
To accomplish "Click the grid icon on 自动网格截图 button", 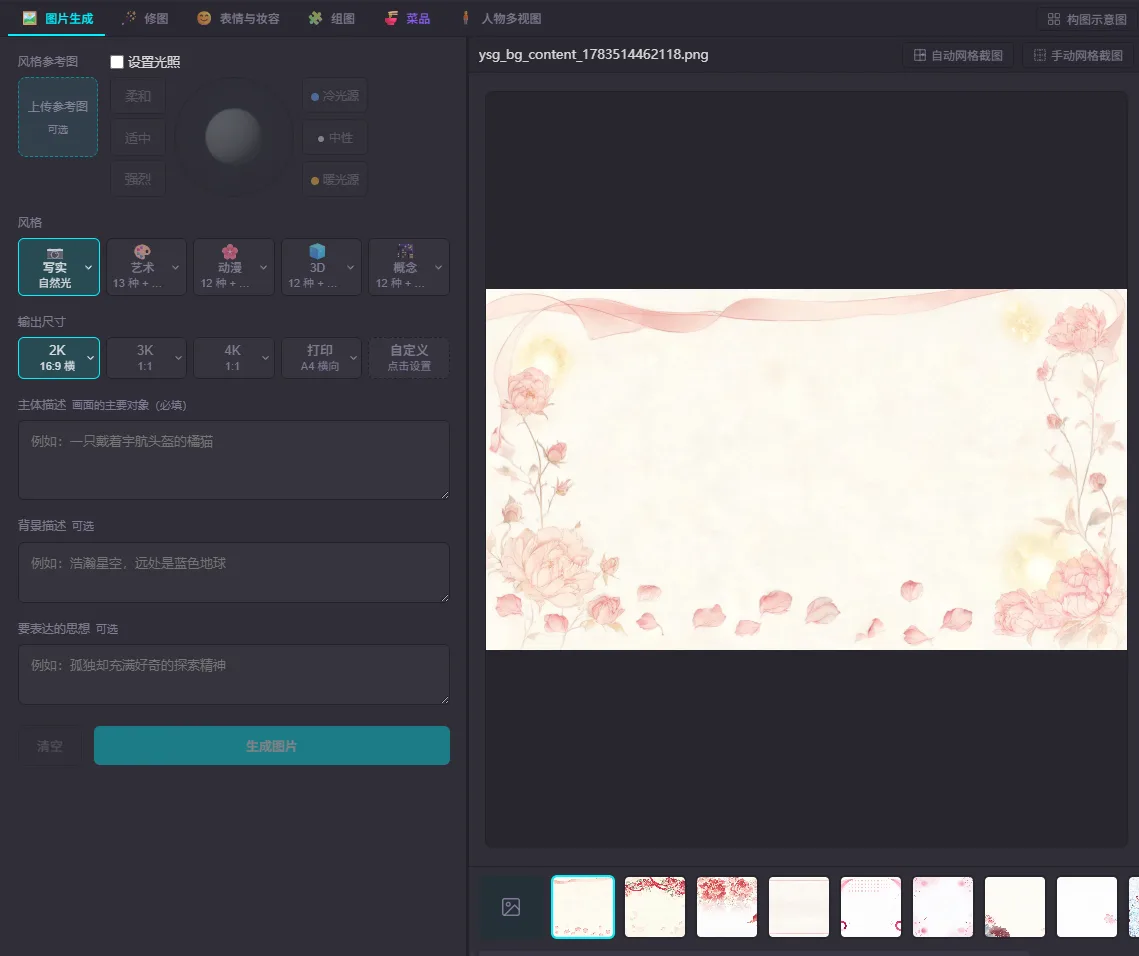I will (x=920, y=55).
